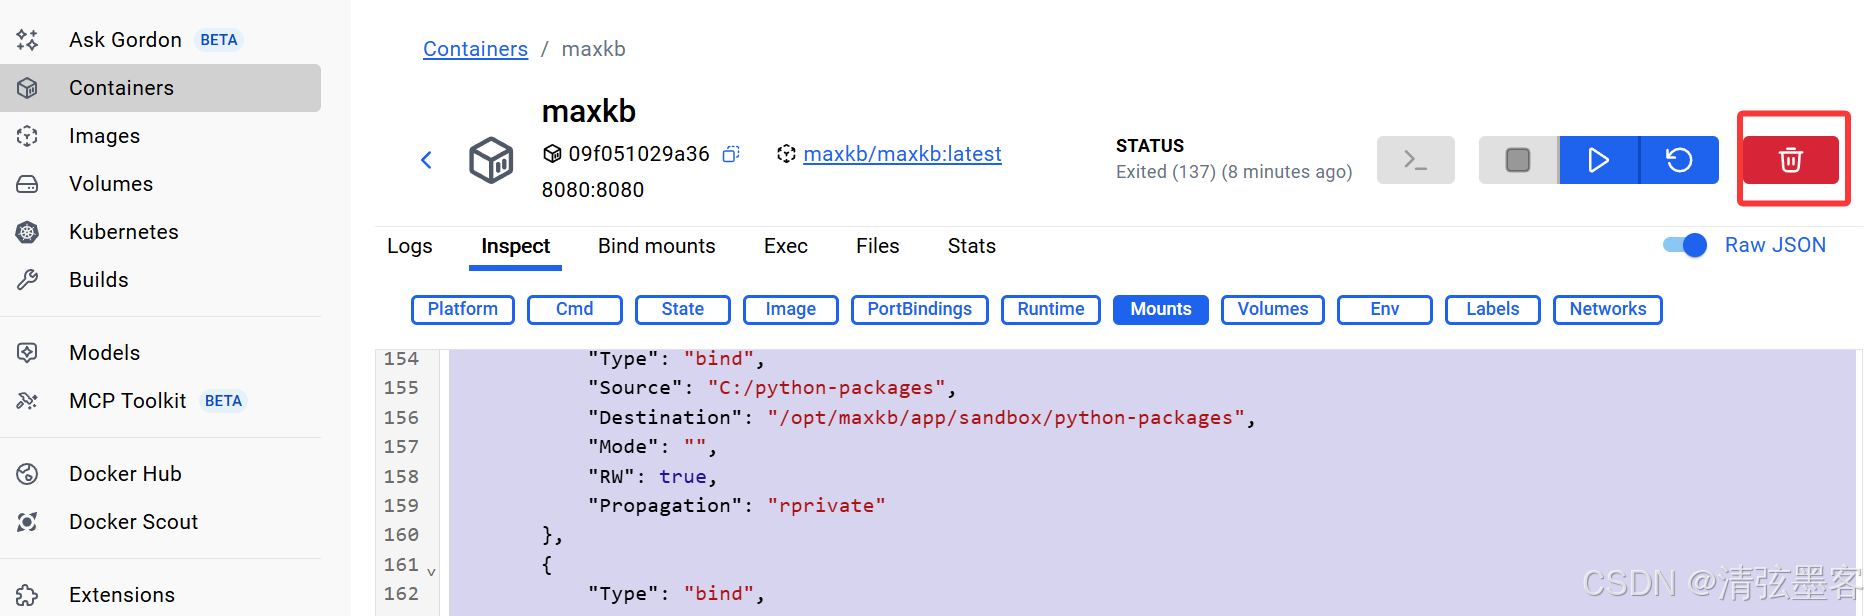The image size is (1869, 616).
Task: Click the Volumes drive icon
Action: (x=27, y=184)
